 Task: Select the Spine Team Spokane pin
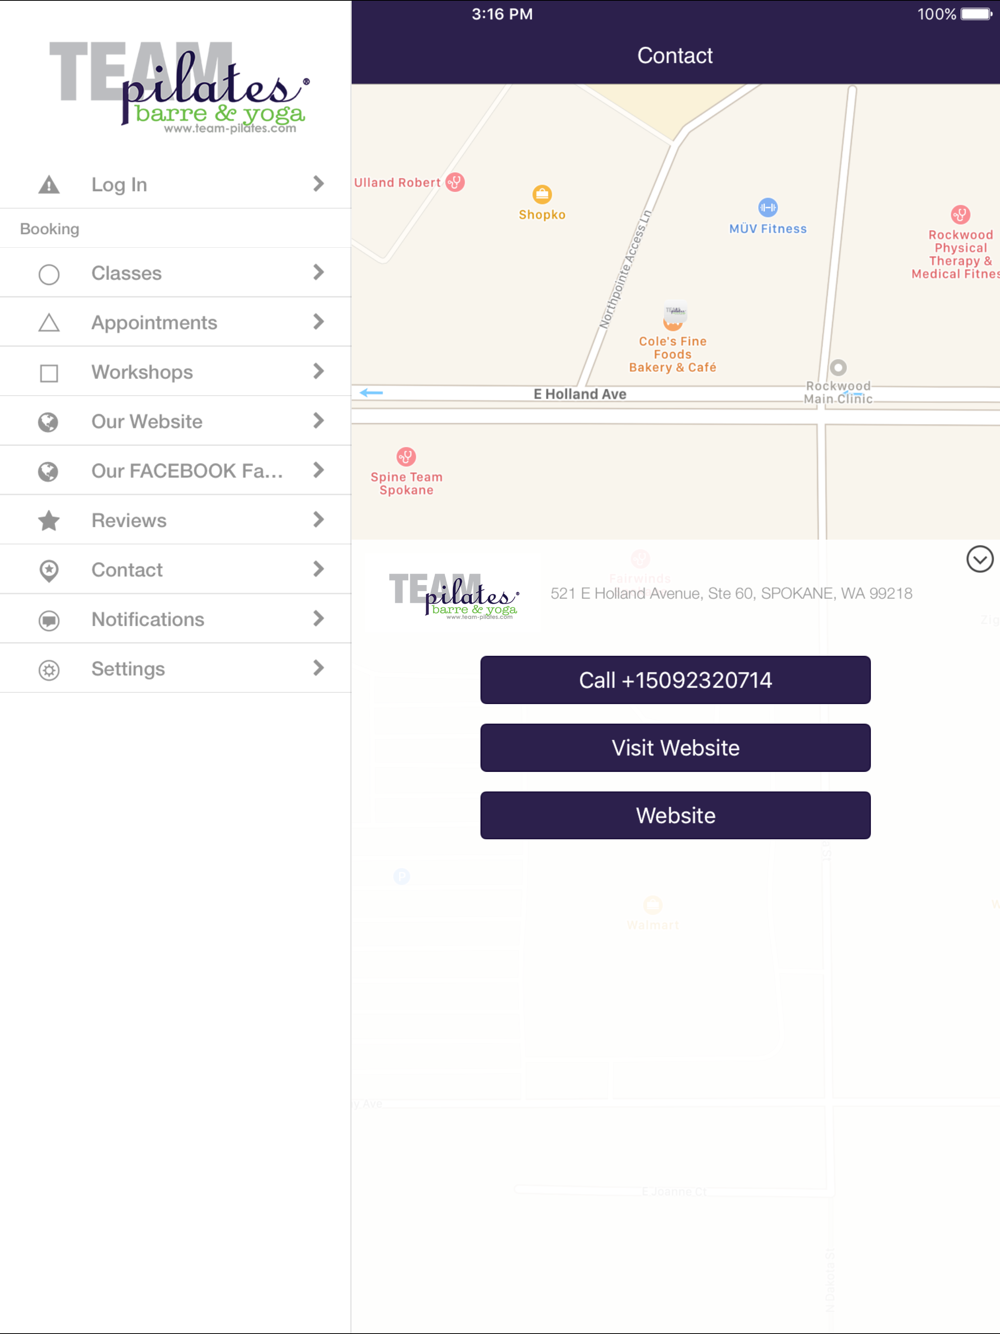pos(406,457)
